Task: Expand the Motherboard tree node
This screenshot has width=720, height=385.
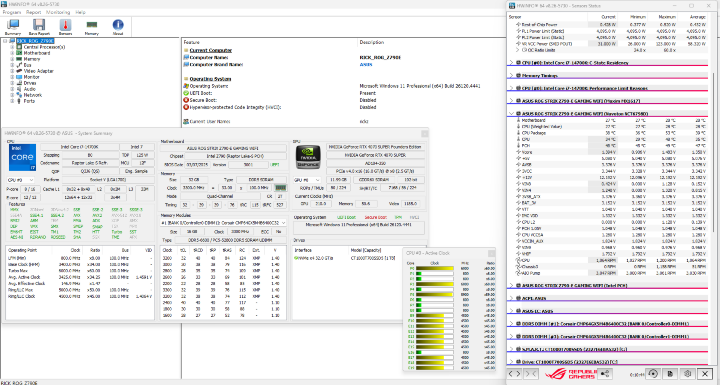Action: (x=12, y=53)
